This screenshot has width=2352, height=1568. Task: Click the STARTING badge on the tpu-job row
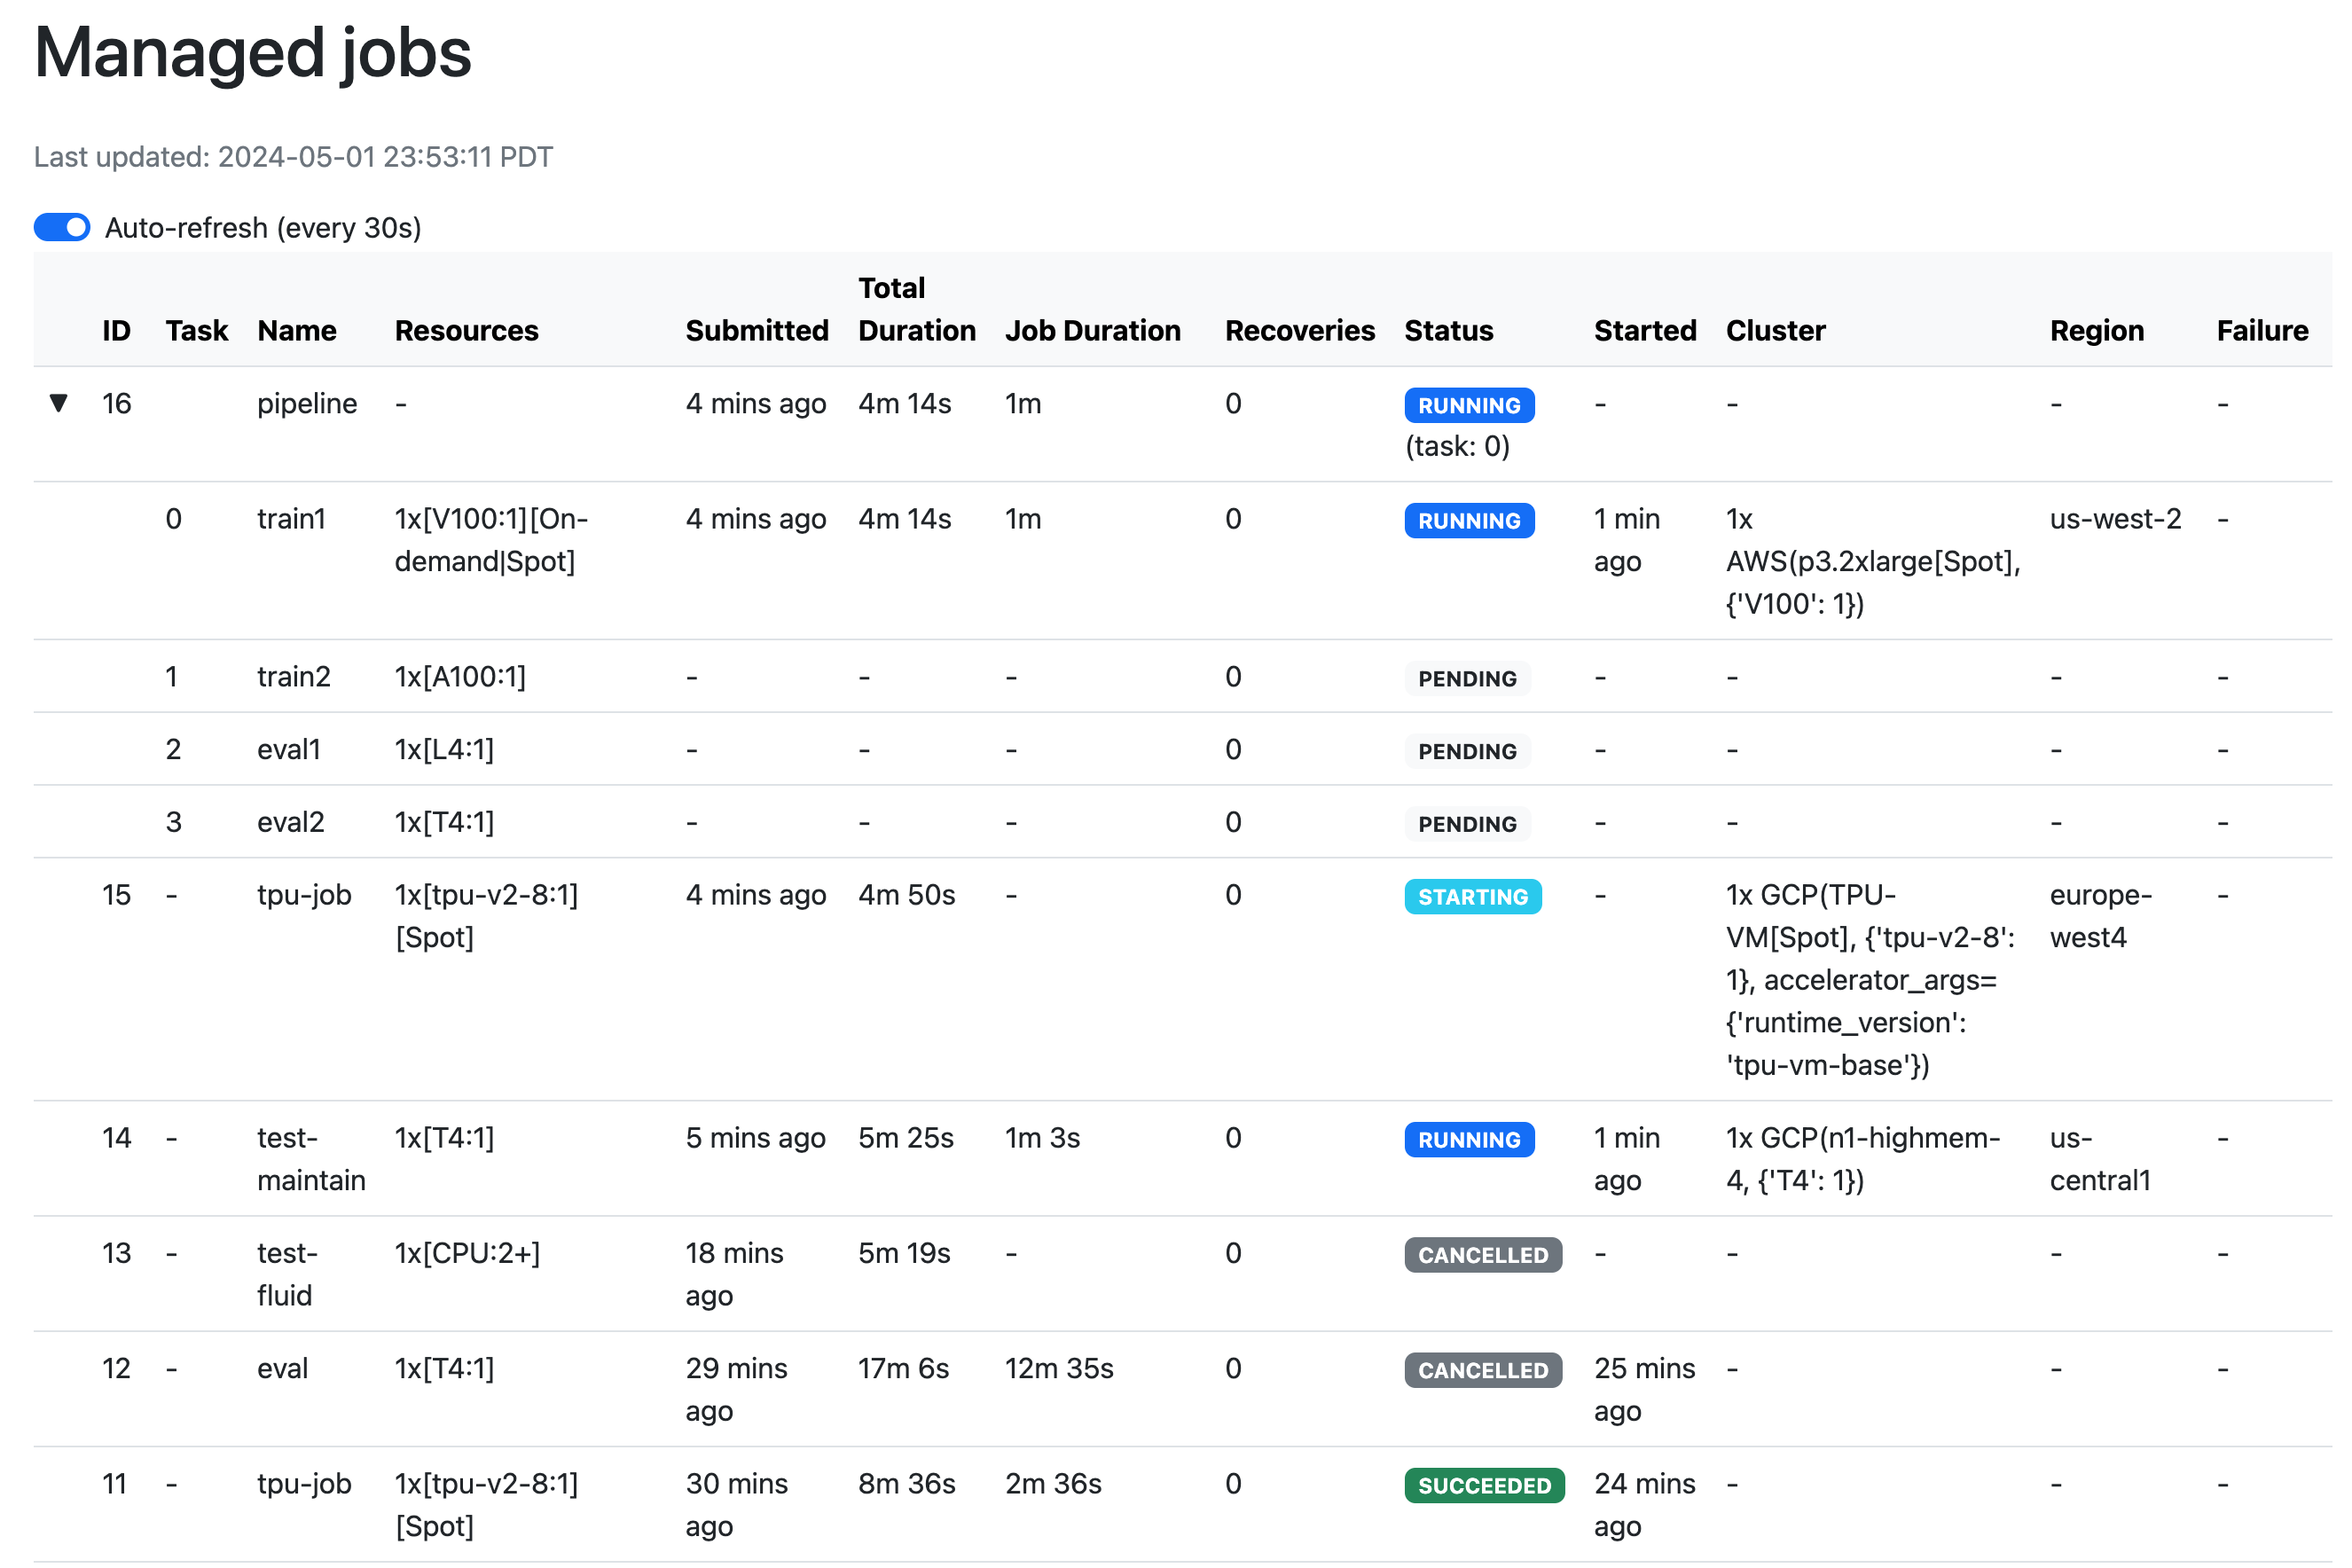click(x=1472, y=897)
